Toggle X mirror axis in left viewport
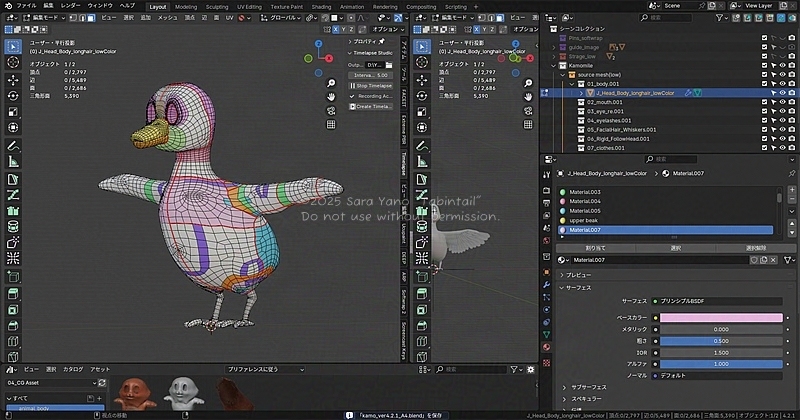Screen dimensions: 800x420 click(x=336, y=30)
